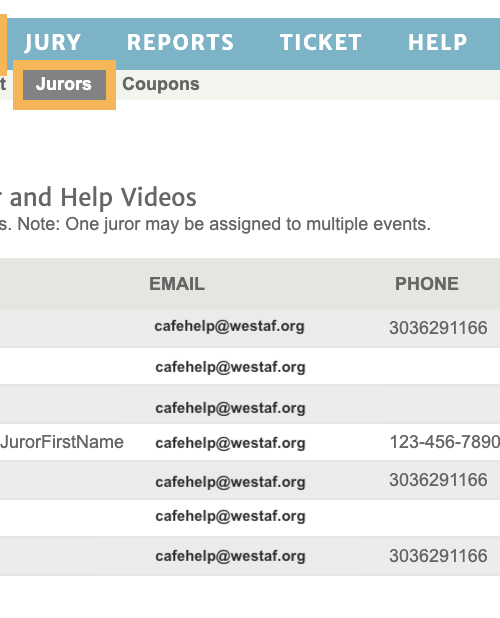The height and width of the screenshot is (618, 500).
Task: Click the first row cafehelp@westaf.org email
Action: (x=229, y=326)
